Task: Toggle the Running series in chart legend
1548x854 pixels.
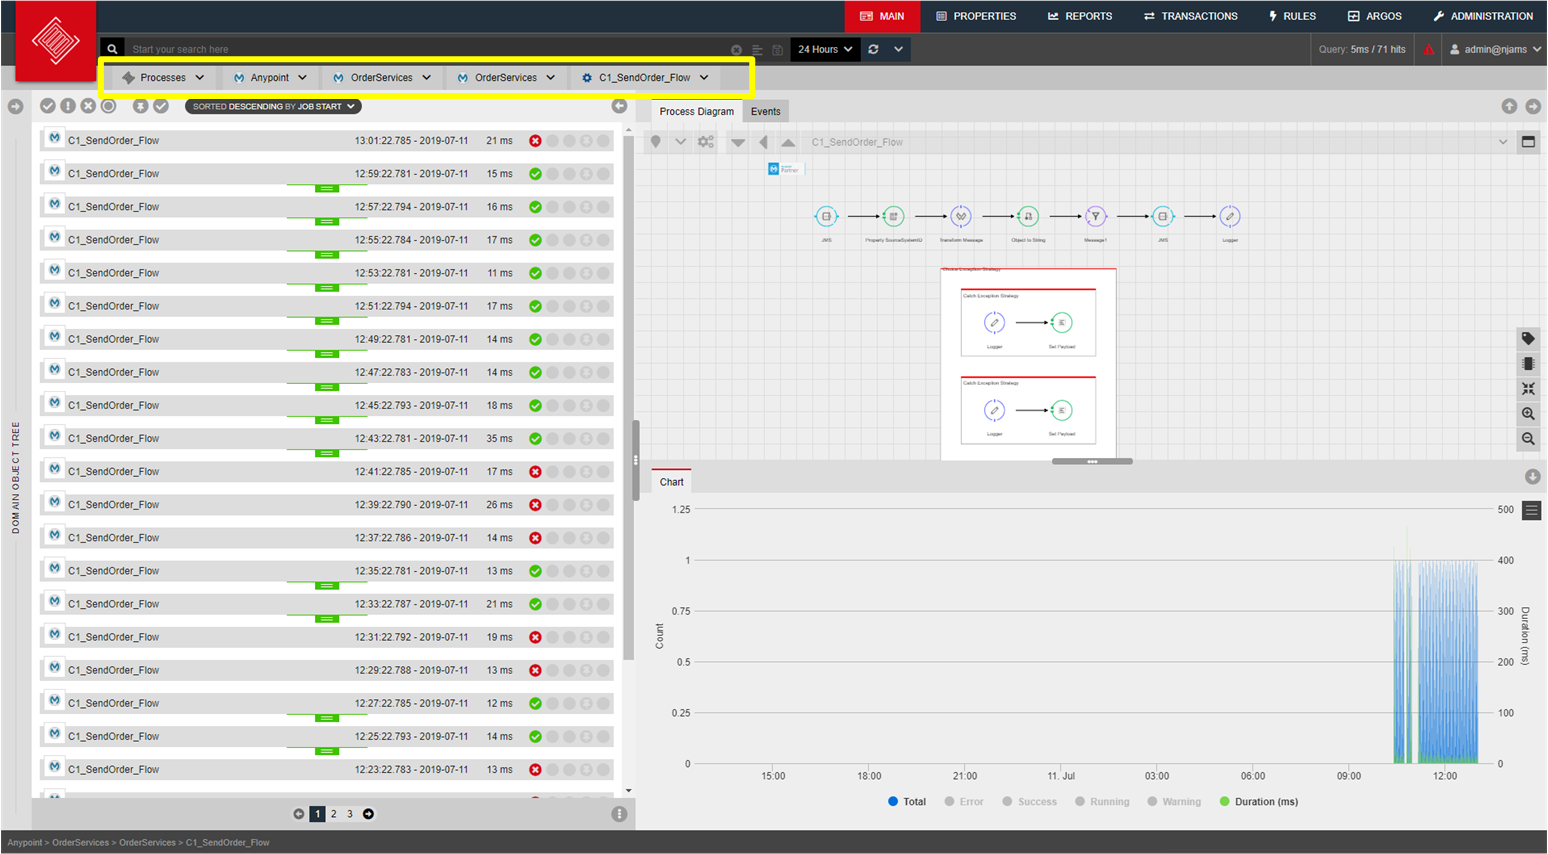Action: click(x=1102, y=802)
